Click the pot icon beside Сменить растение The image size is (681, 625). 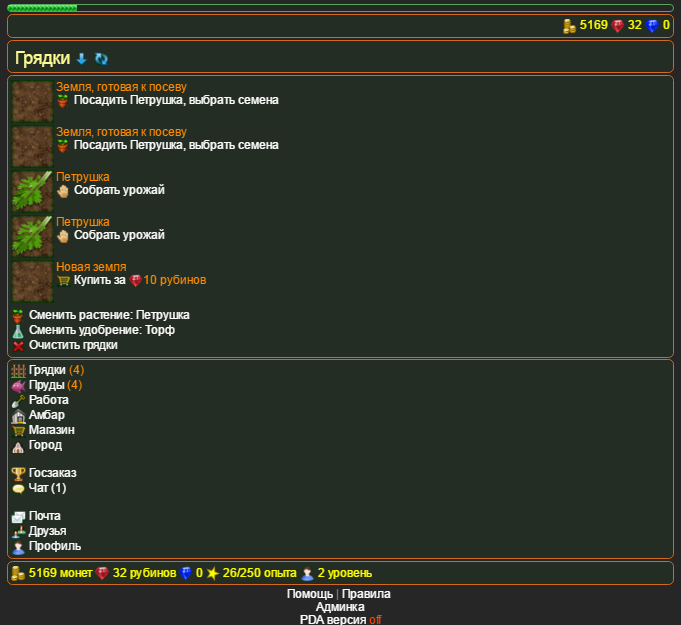click(x=18, y=316)
